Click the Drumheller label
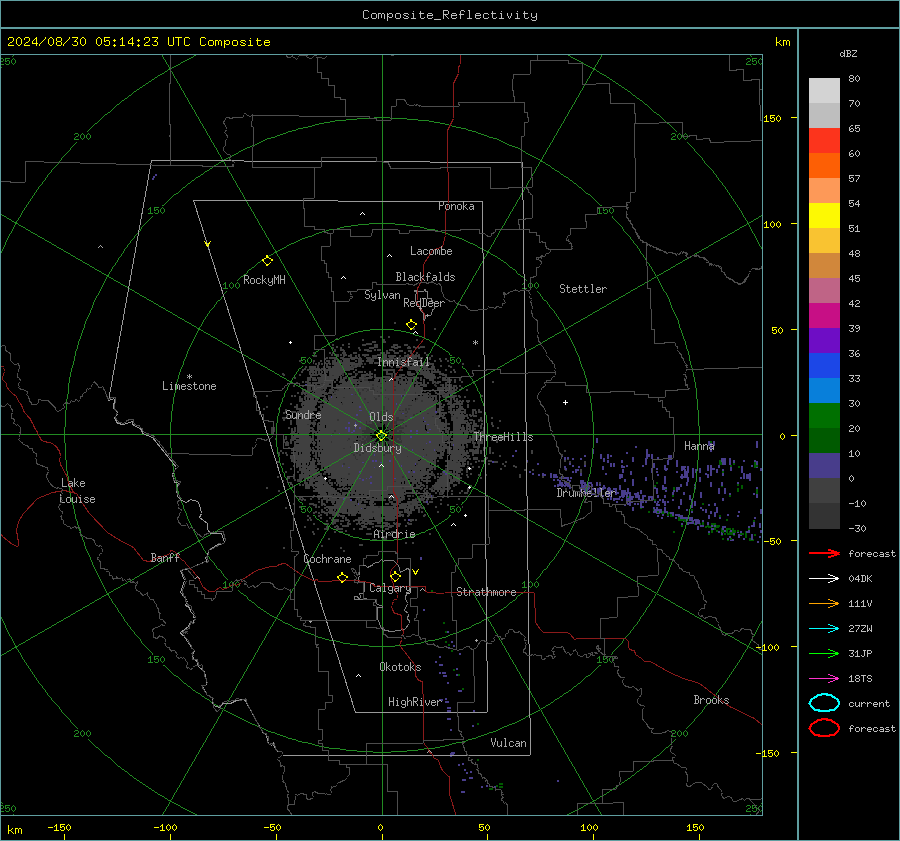The width and height of the screenshot is (900, 841). [x=586, y=493]
